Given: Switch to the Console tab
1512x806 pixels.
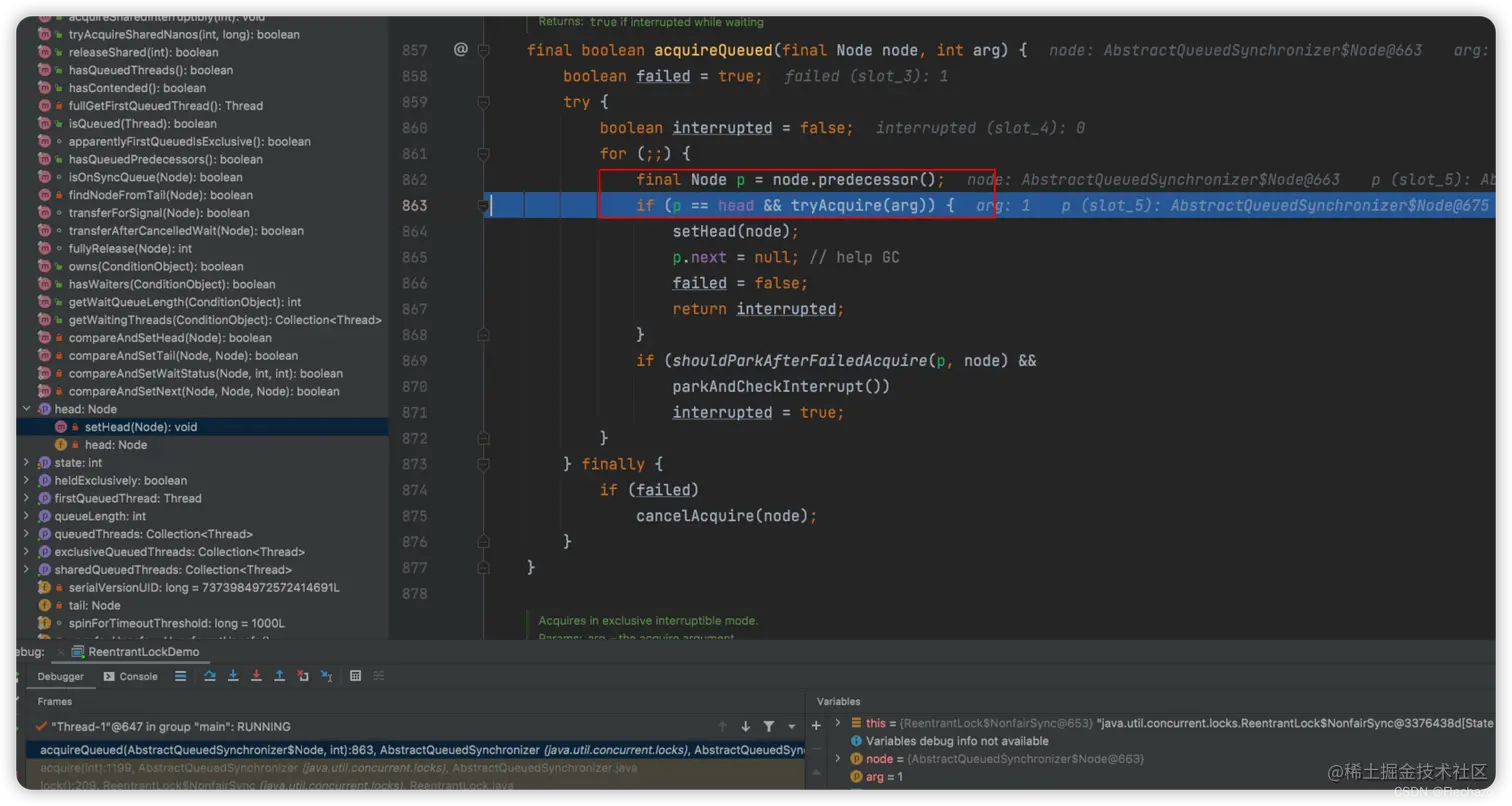Looking at the screenshot, I should 130,676.
